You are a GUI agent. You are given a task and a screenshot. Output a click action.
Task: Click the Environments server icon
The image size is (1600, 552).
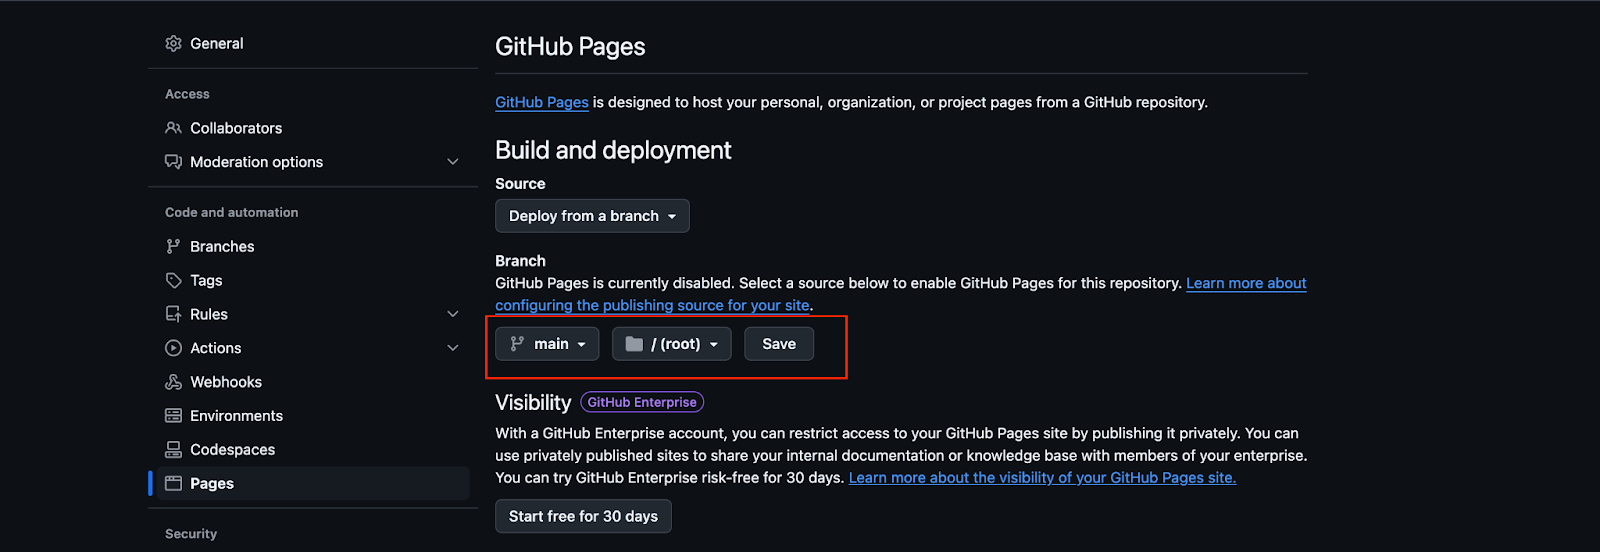tap(173, 416)
